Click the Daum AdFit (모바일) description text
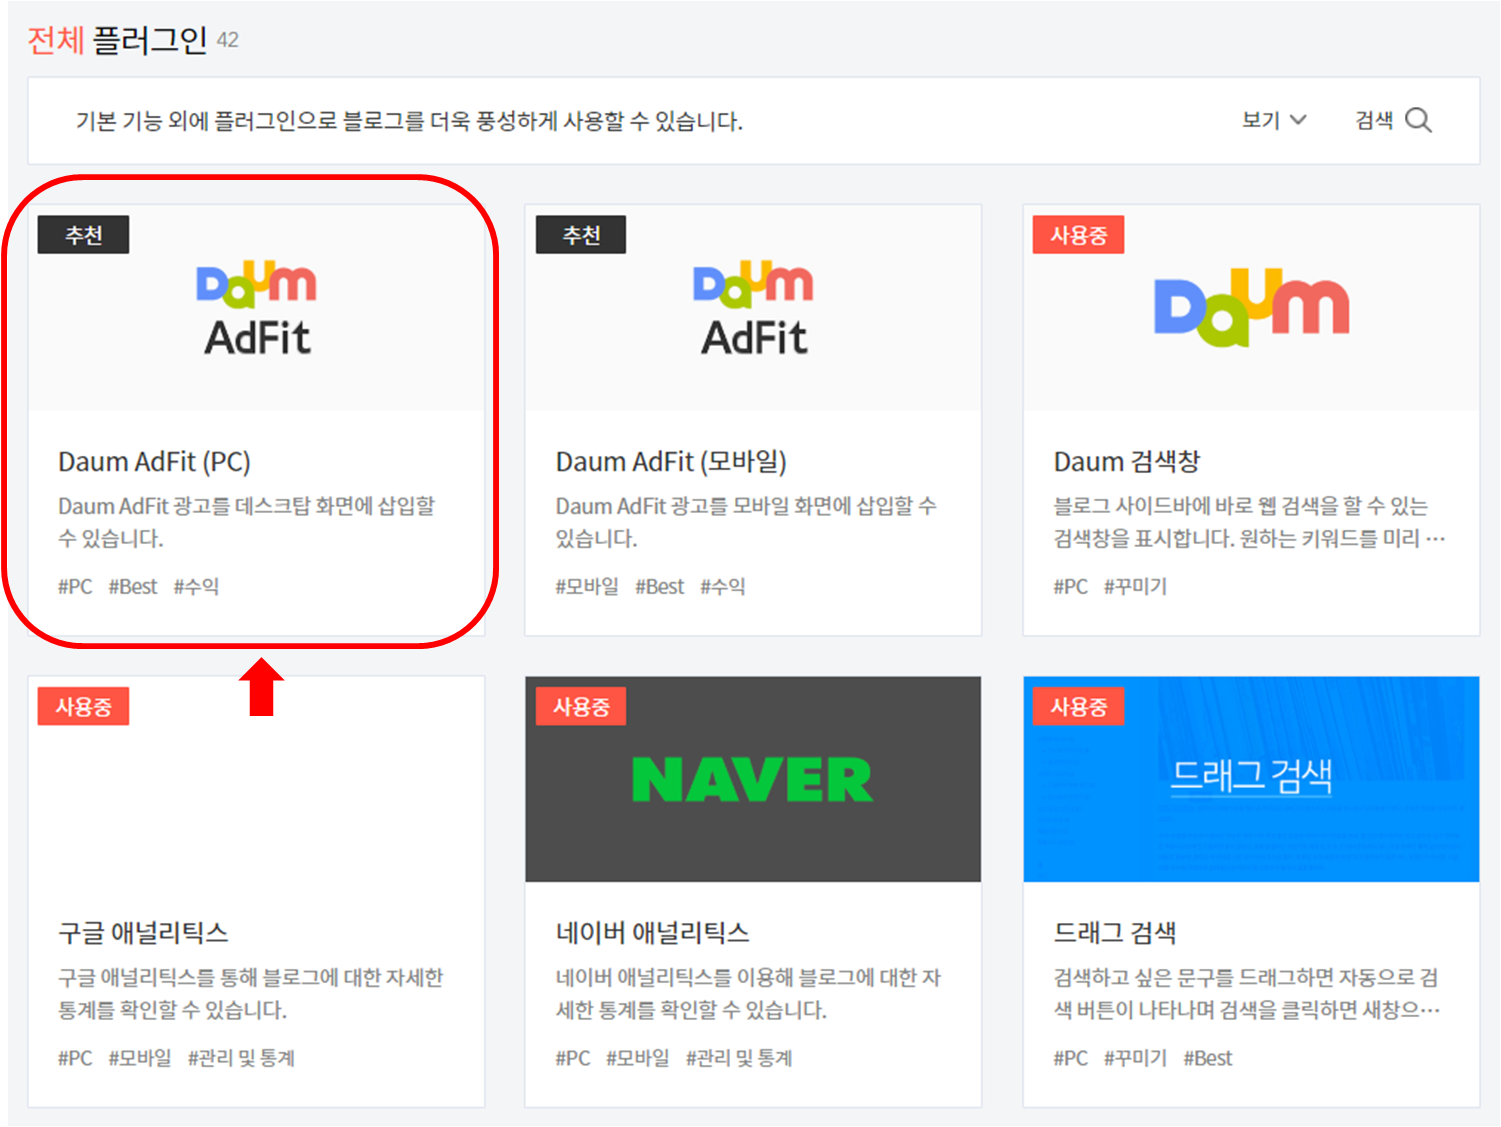The width and height of the screenshot is (1501, 1127). (x=746, y=522)
